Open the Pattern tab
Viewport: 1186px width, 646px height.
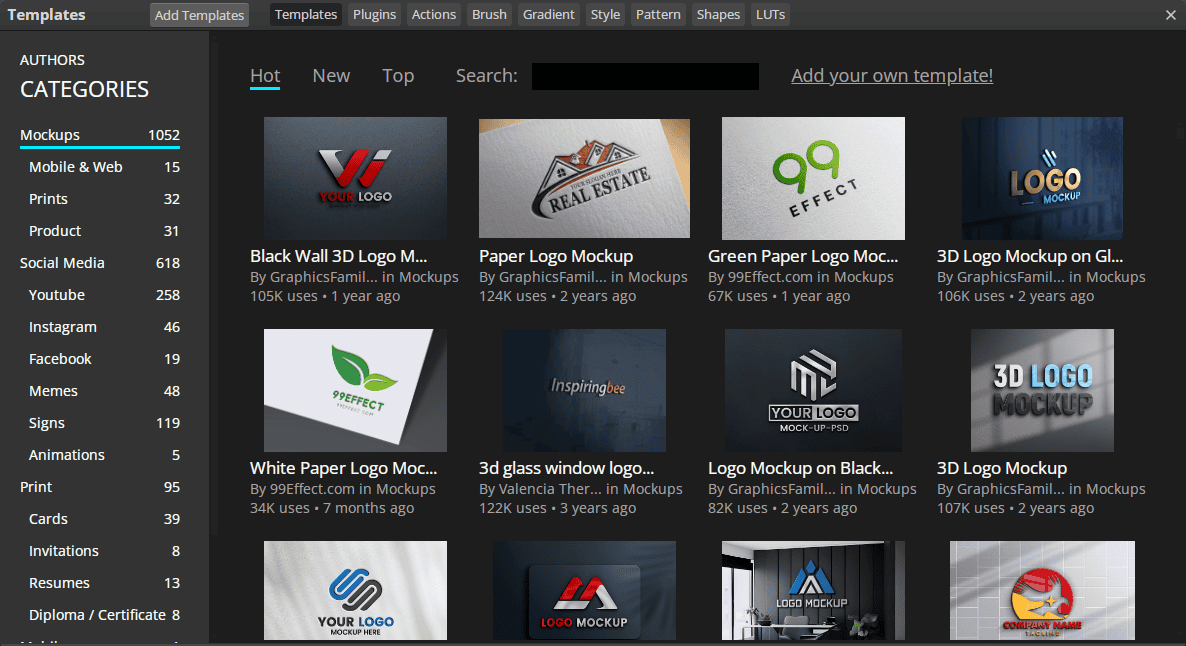point(658,14)
